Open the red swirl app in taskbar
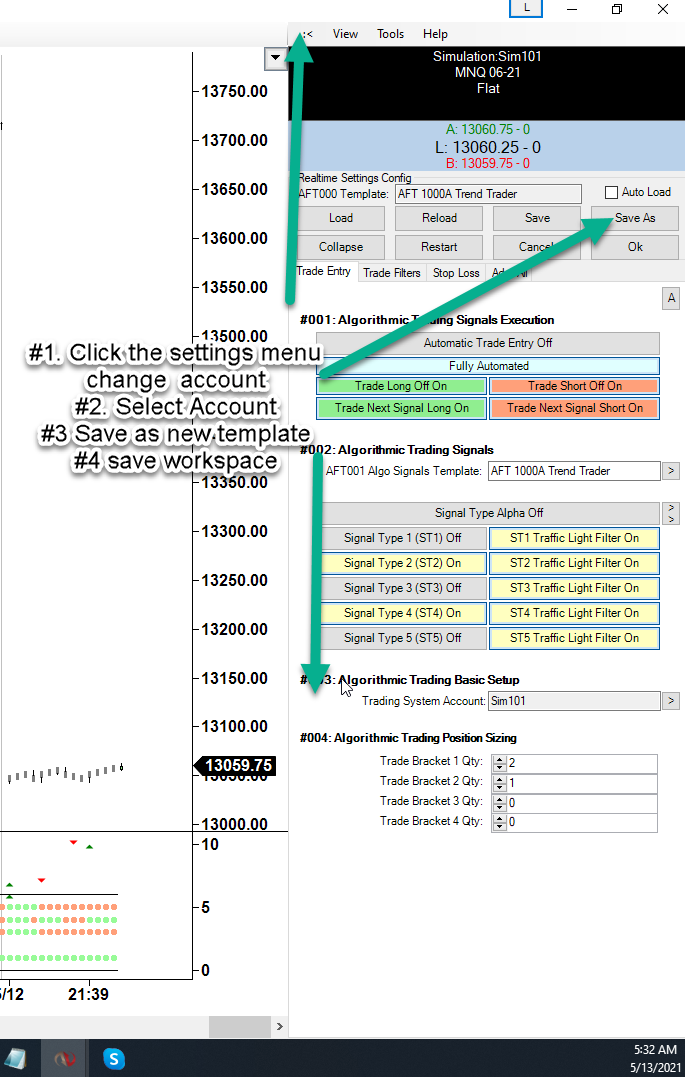This screenshot has height=1077, width=685. pos(66,1058)
